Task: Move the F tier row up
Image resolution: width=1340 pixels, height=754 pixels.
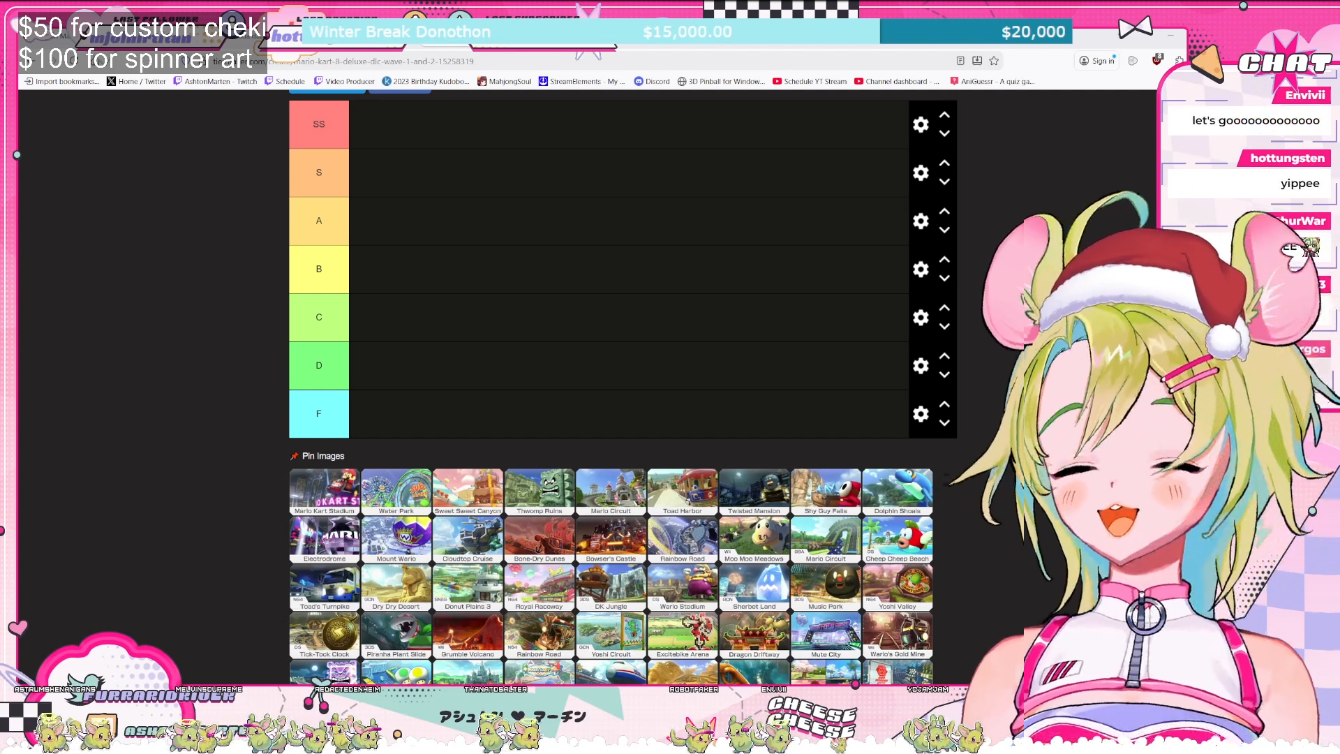Action: coord(944,405)
